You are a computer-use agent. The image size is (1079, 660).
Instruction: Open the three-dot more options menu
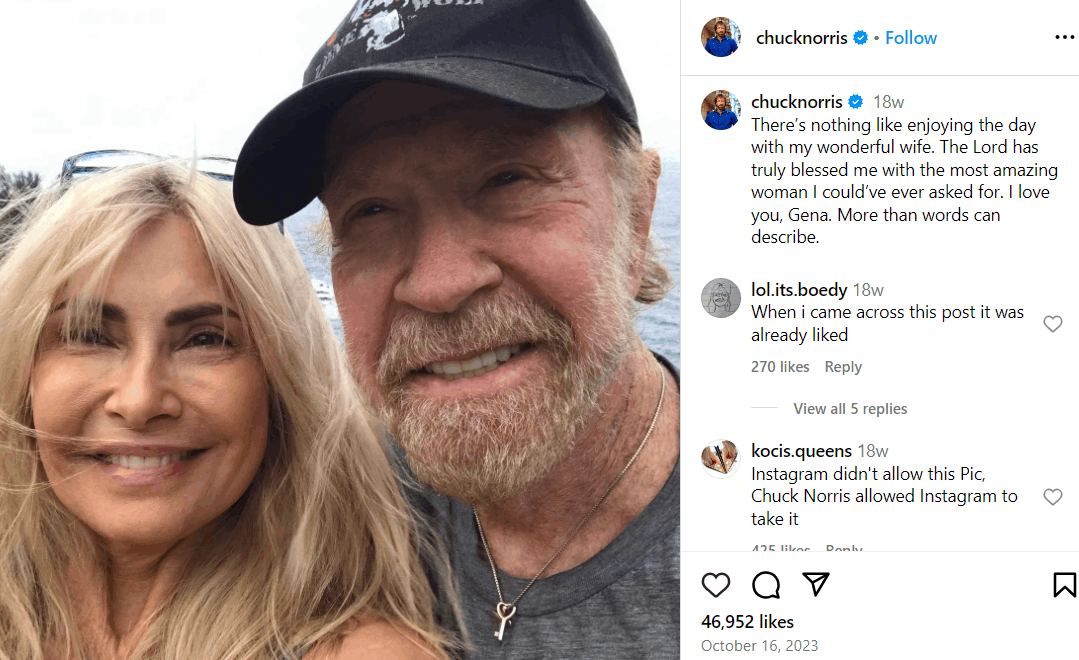[x=1064, y=38]
